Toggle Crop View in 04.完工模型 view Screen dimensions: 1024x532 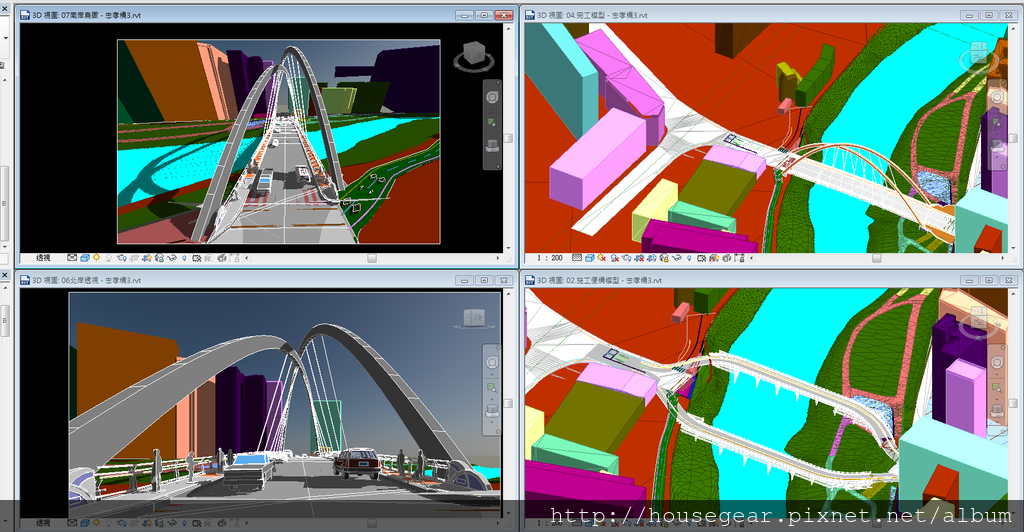click(639, 258)
